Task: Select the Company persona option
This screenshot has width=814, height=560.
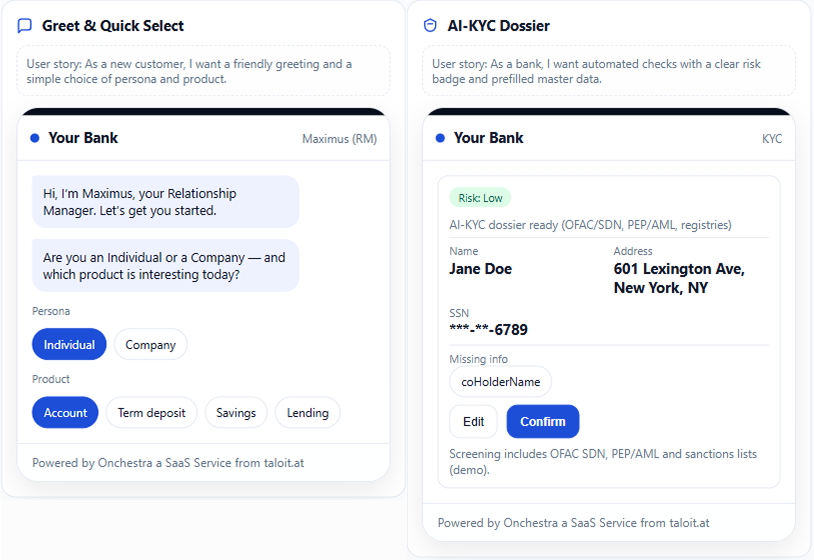Action: 150,344
